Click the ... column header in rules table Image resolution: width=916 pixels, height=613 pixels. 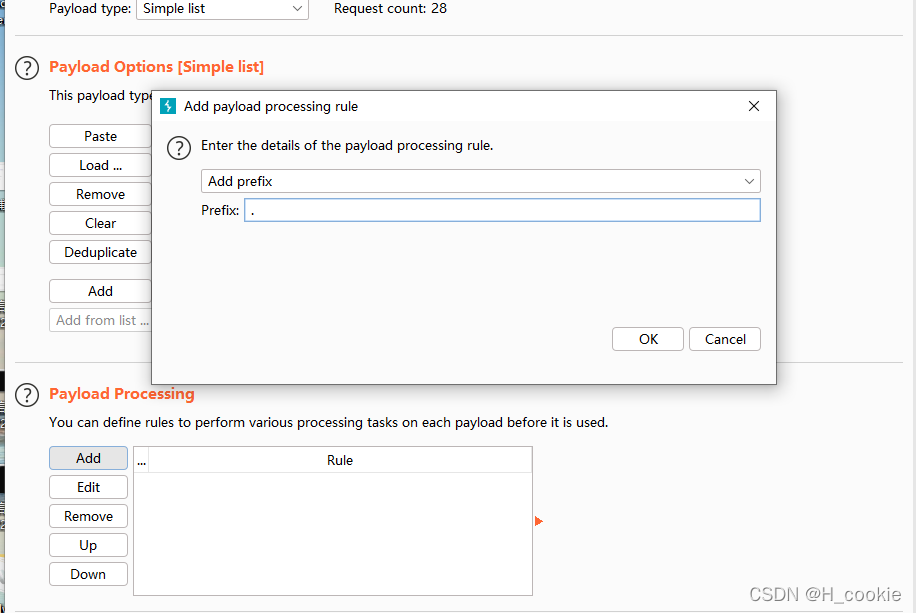click(x=141, y=460)
